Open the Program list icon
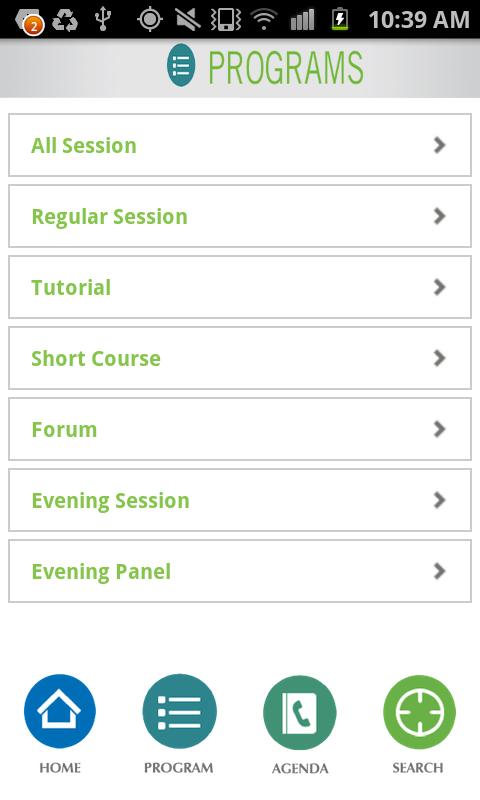Screen dimensions: 480x800 point(179,711)
